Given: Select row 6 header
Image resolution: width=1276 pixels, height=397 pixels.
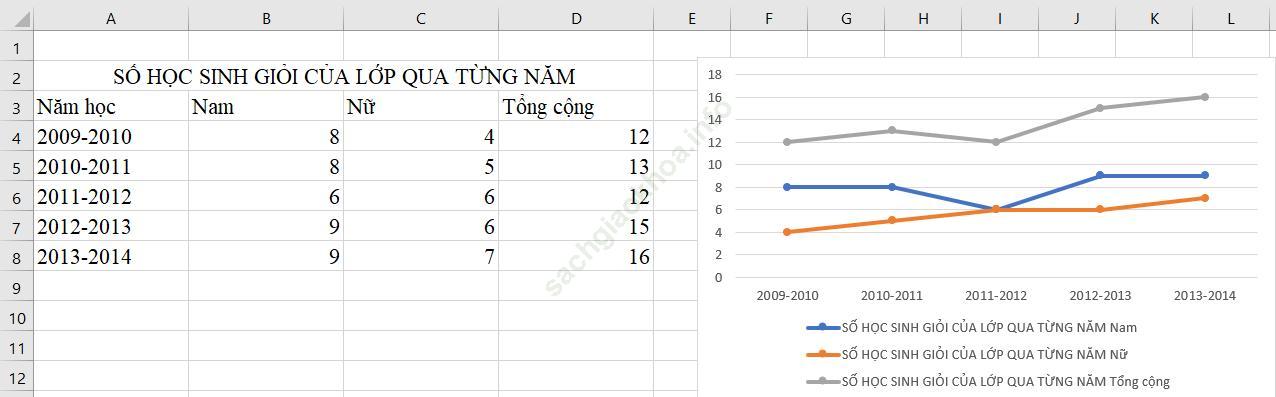Looking at the screenshot, I should (16, 196).
